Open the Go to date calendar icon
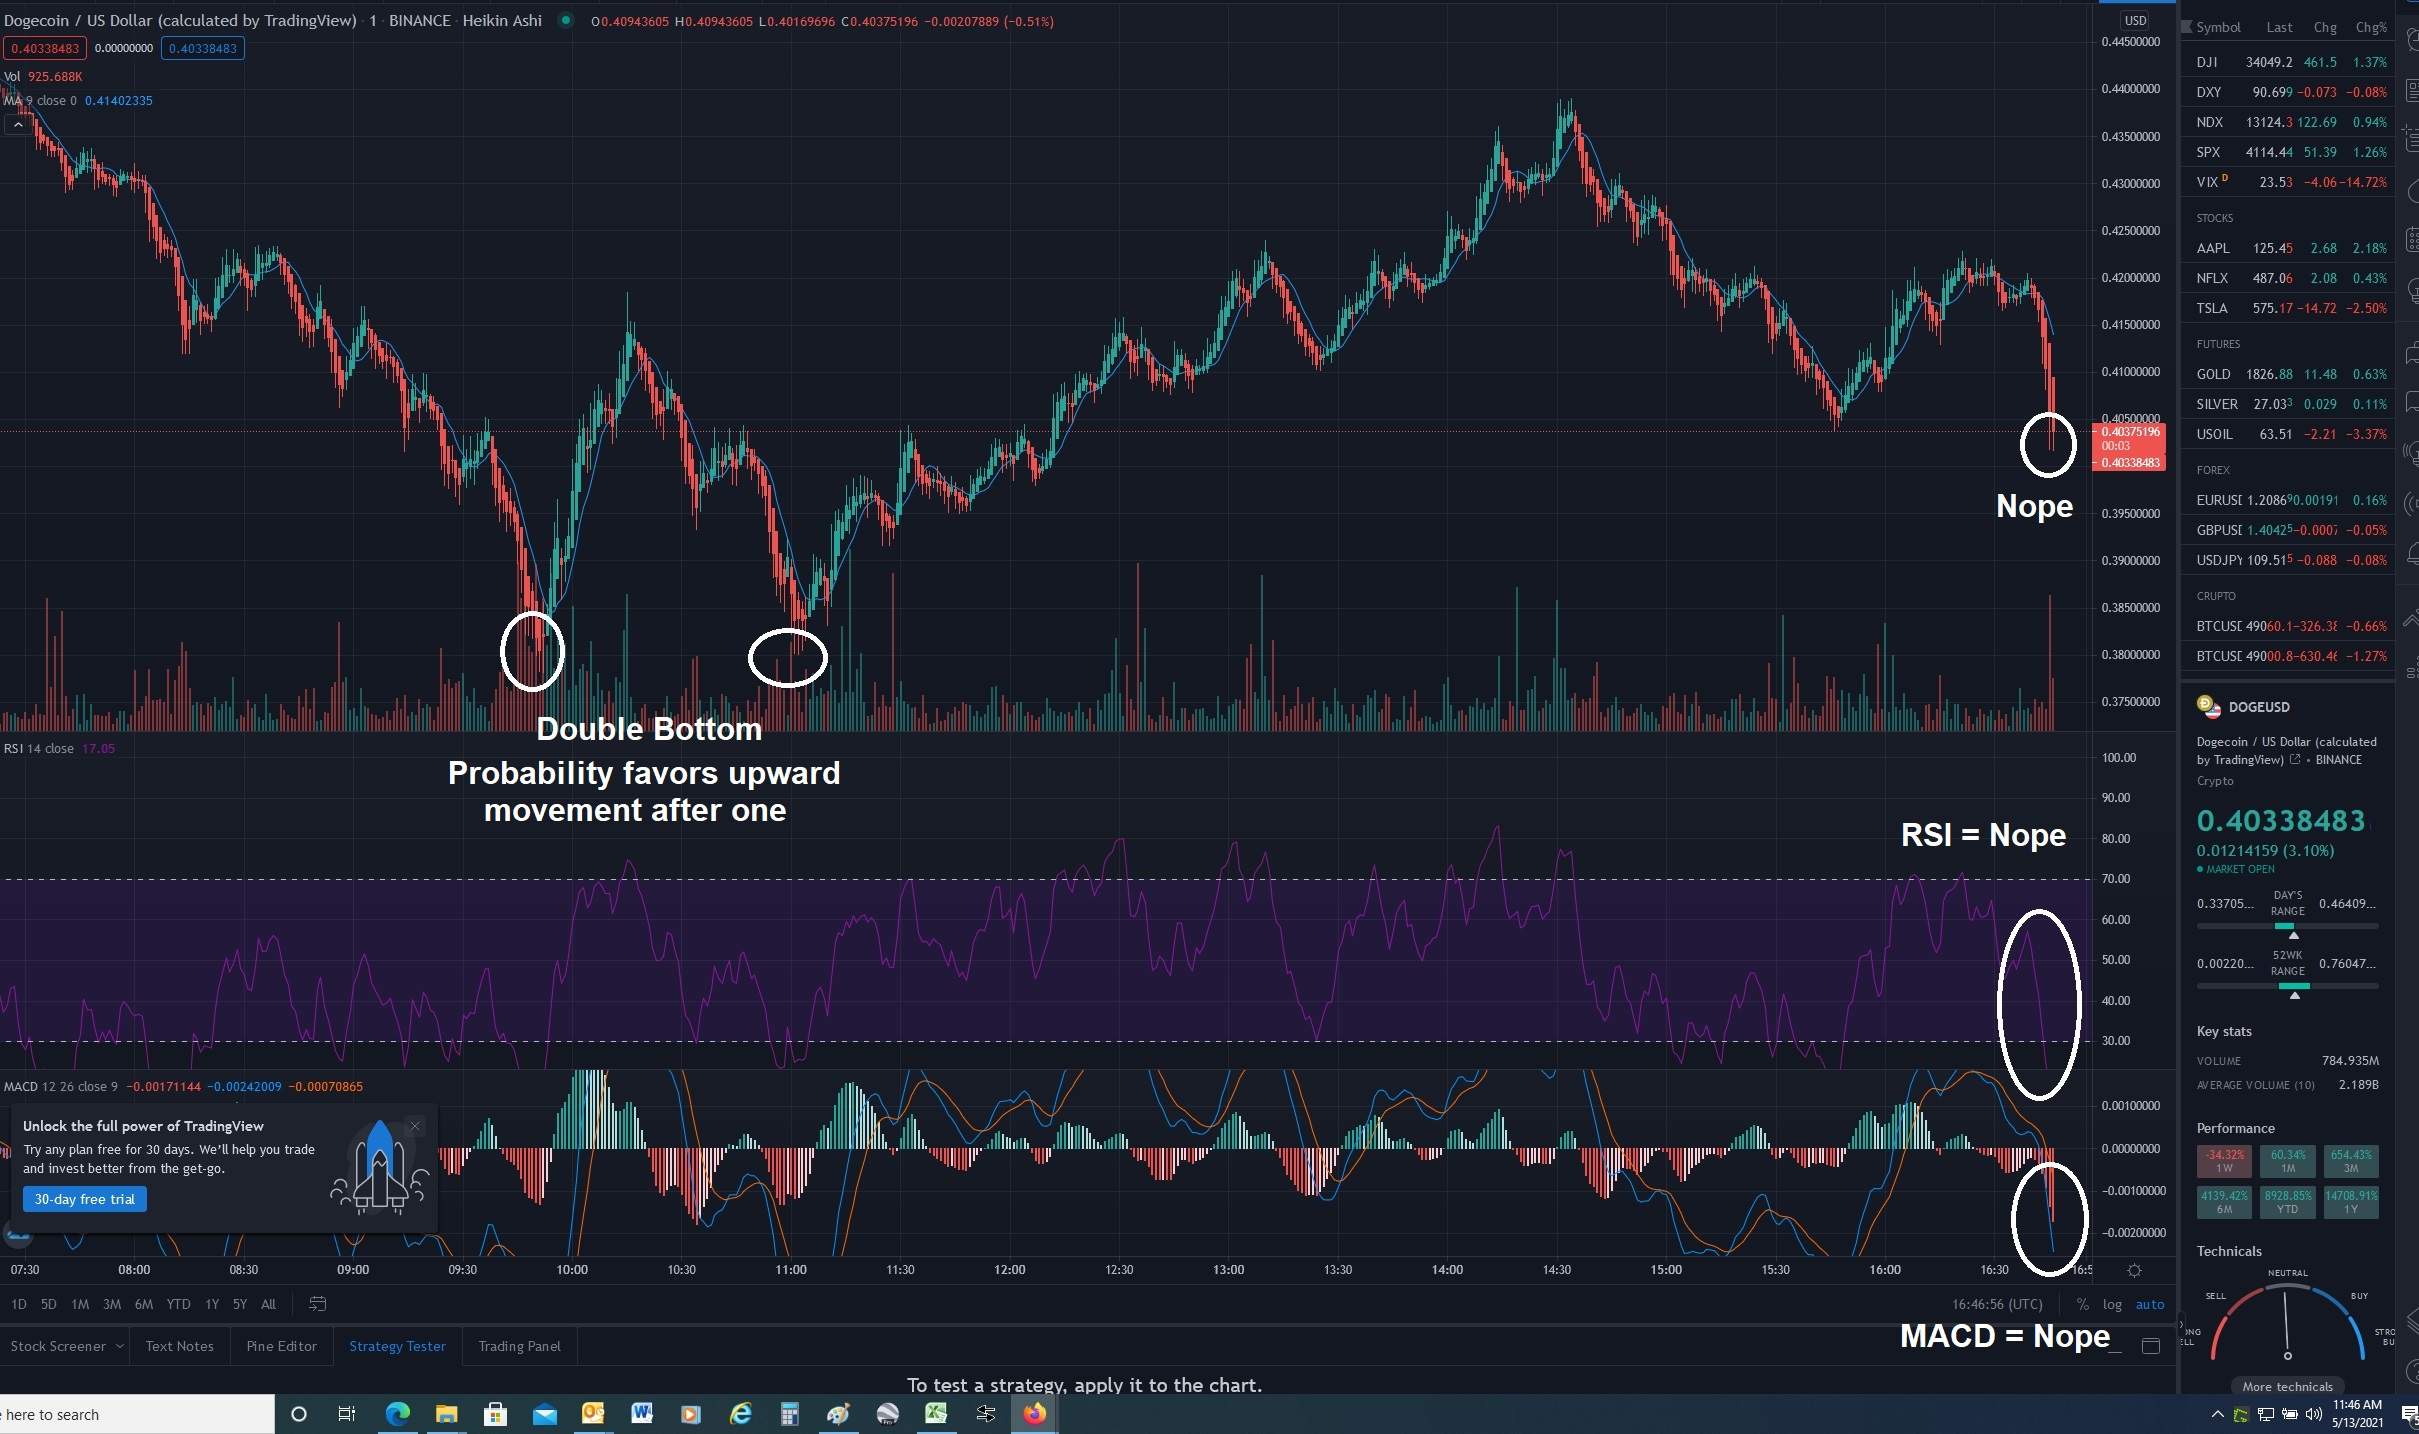The image size is (2419, 1434). [x=318, y=1304]
